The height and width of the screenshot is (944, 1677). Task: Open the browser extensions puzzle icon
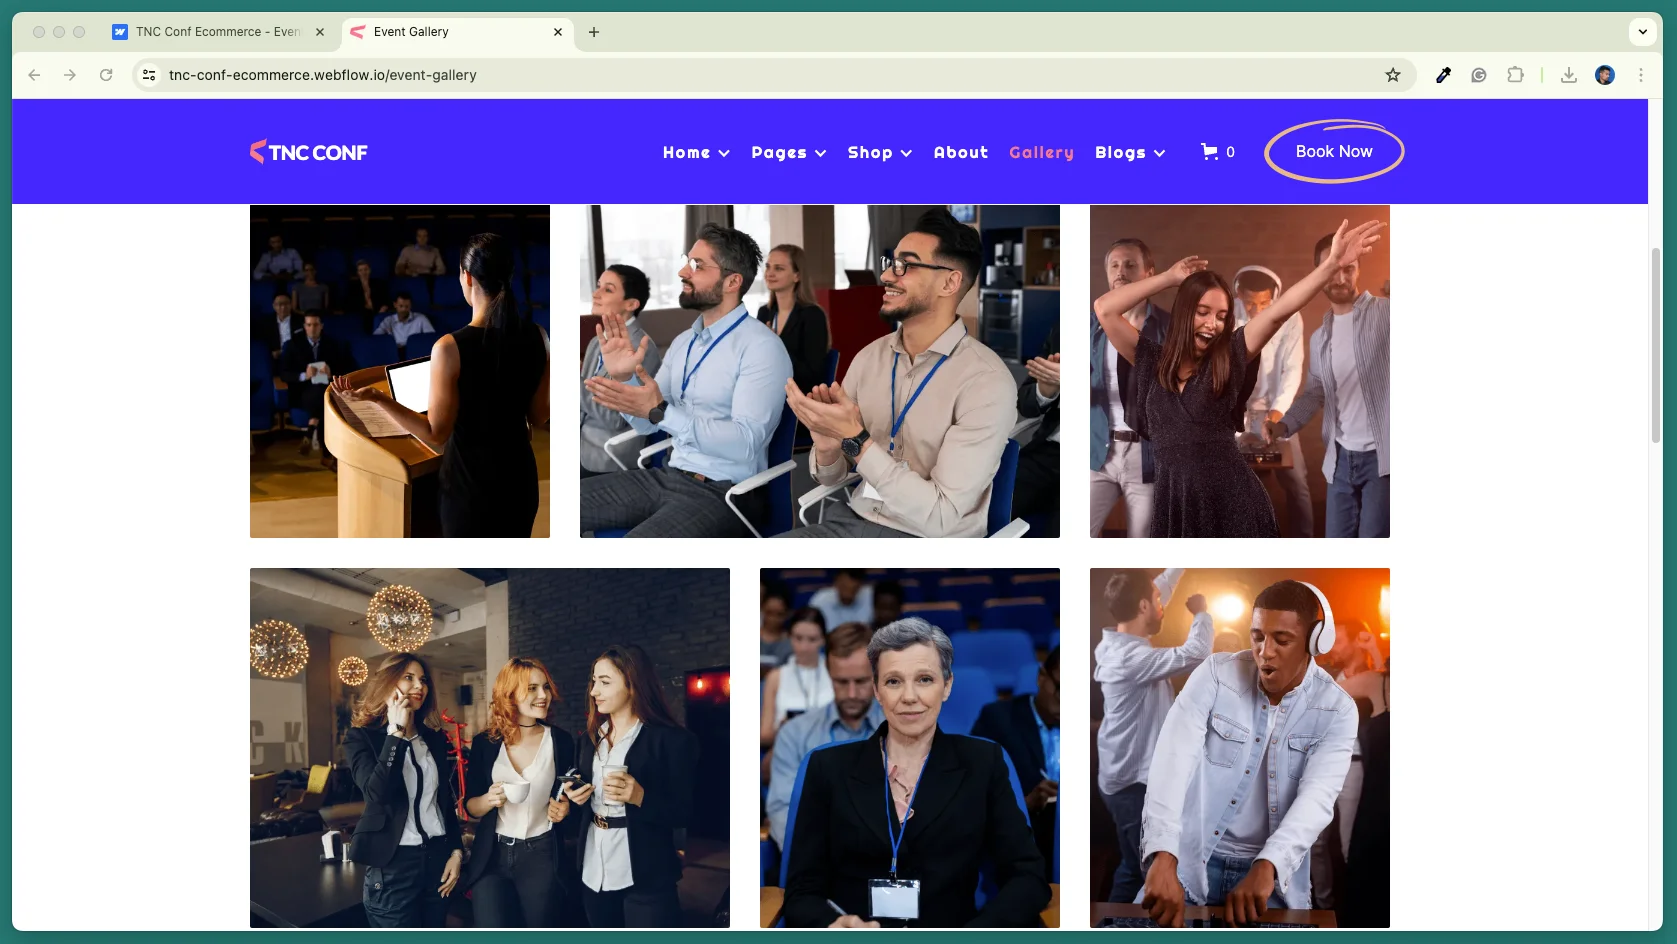point(1515,75)
